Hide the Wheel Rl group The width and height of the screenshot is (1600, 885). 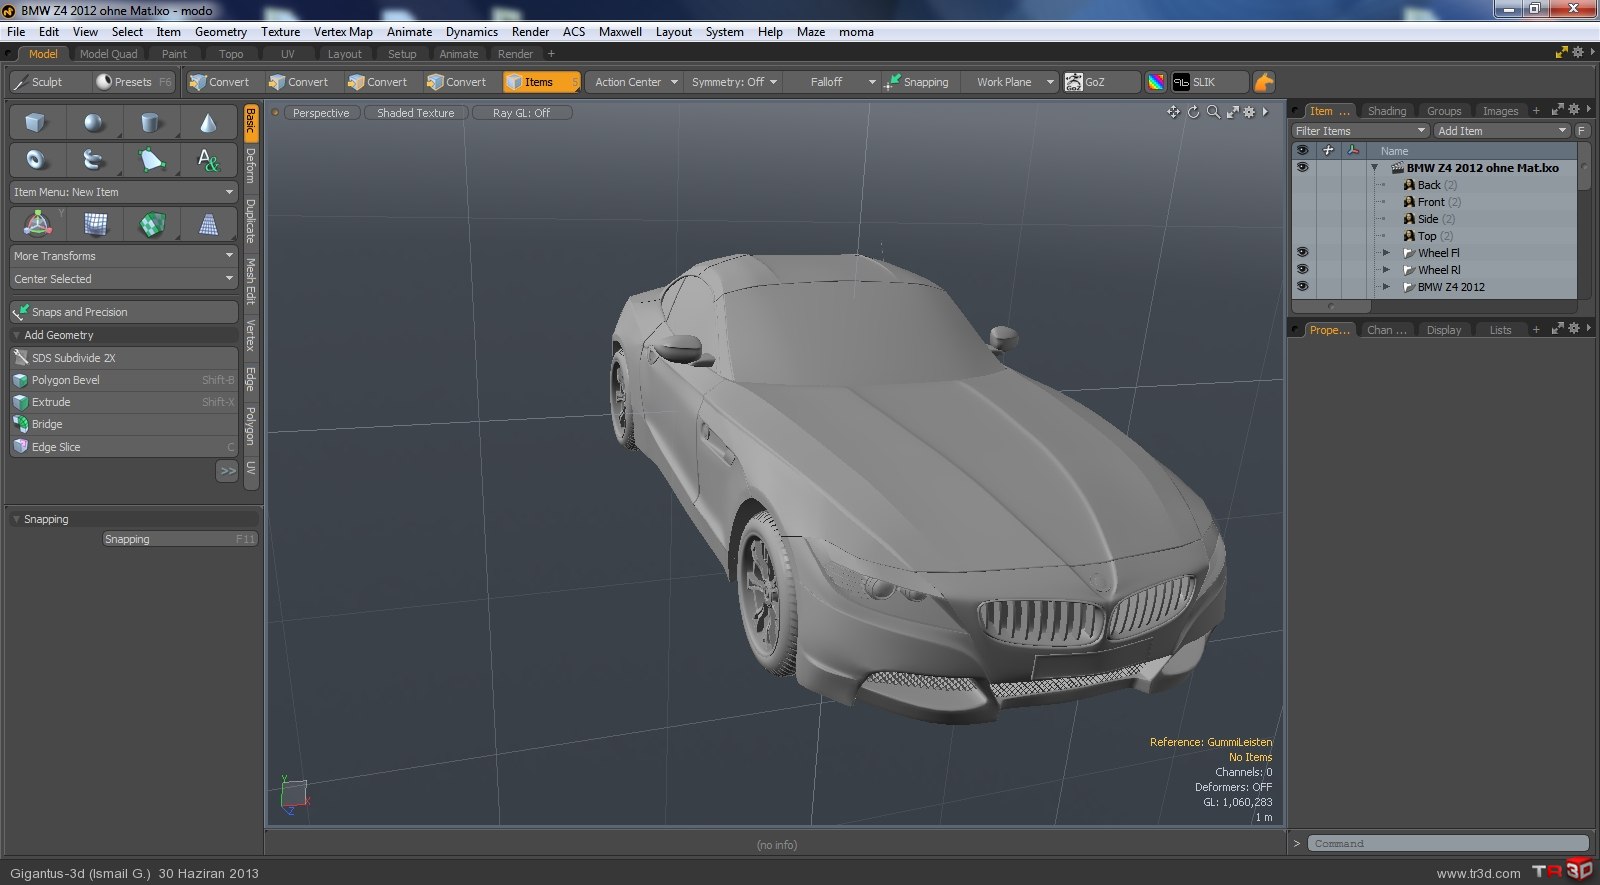1302,269
